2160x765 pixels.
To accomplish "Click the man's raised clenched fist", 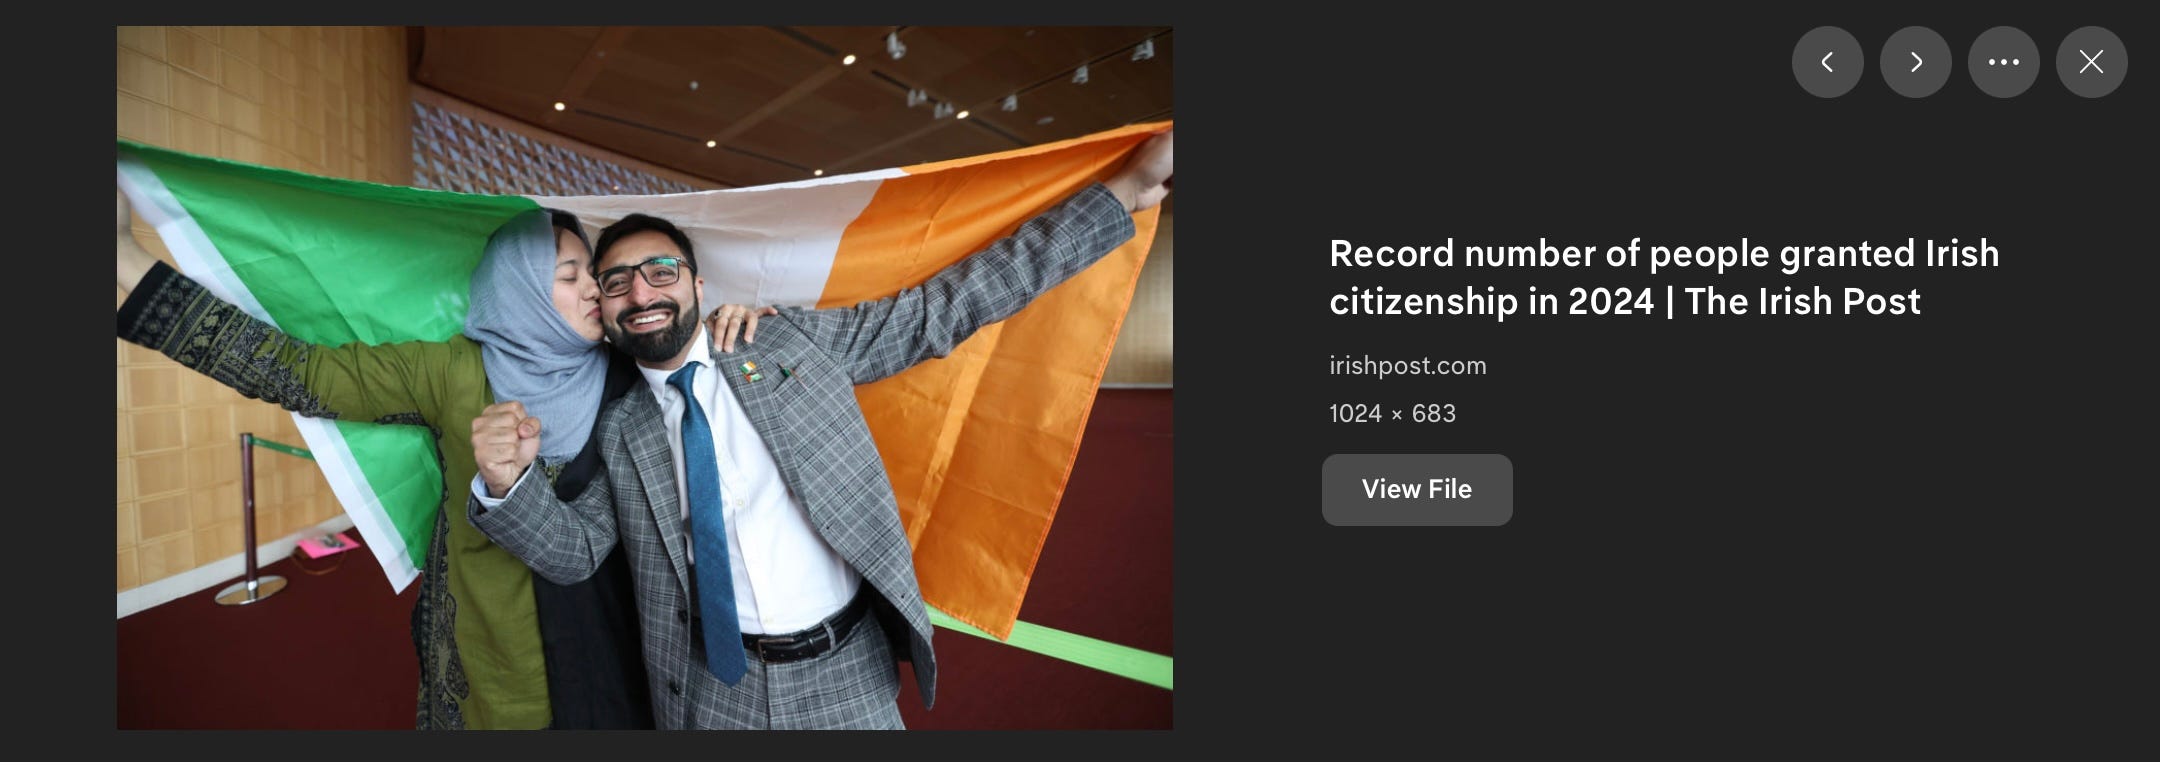I will pos(505,445).
